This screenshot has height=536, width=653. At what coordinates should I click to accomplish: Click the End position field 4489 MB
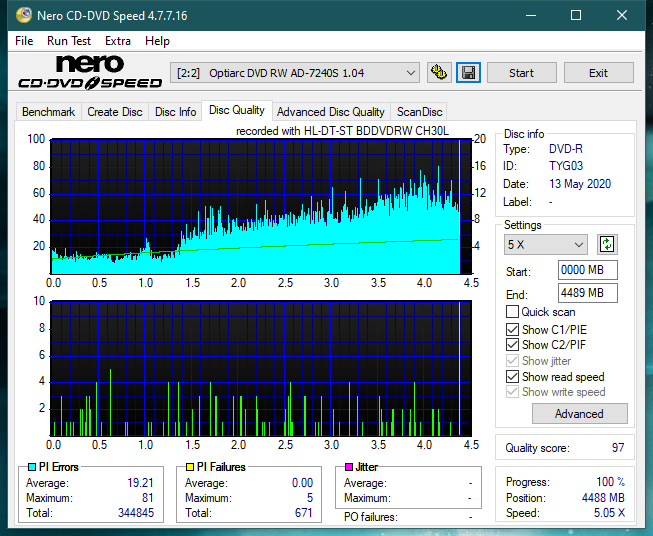coord(588,293)
